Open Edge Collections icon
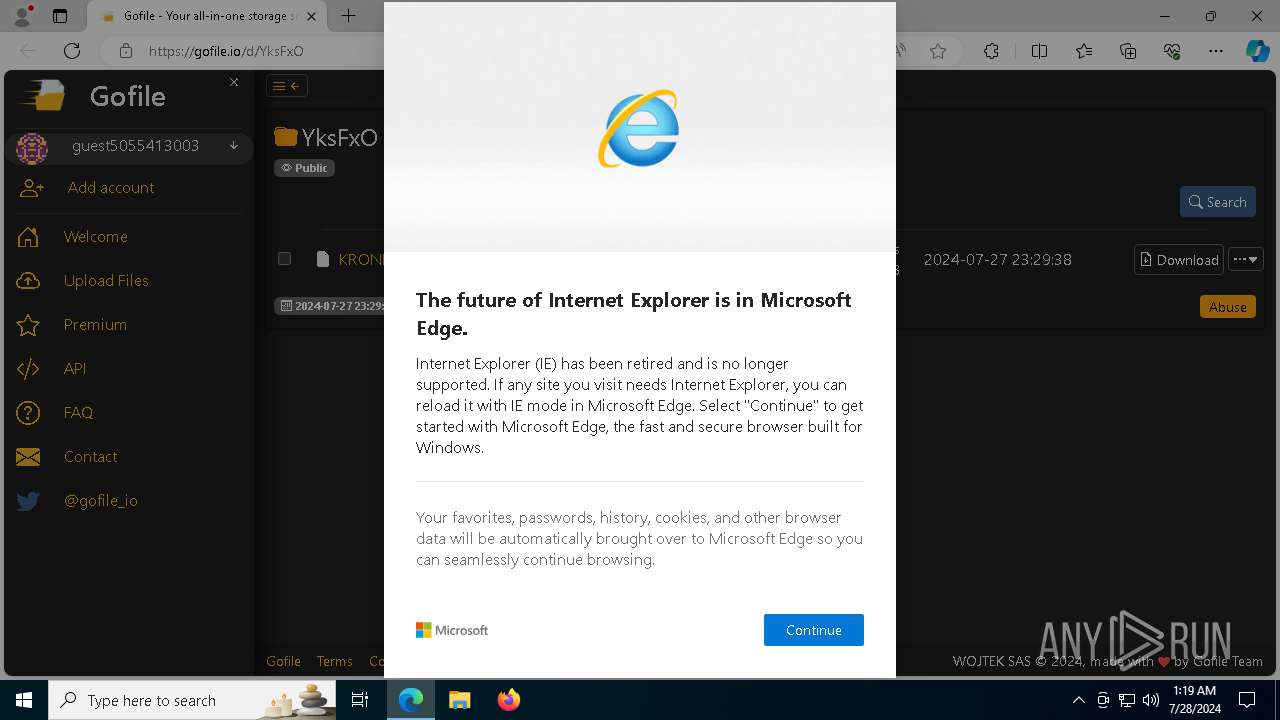Image resolution: width=1280 pixels, height=720 pixels. [1128, 51]
